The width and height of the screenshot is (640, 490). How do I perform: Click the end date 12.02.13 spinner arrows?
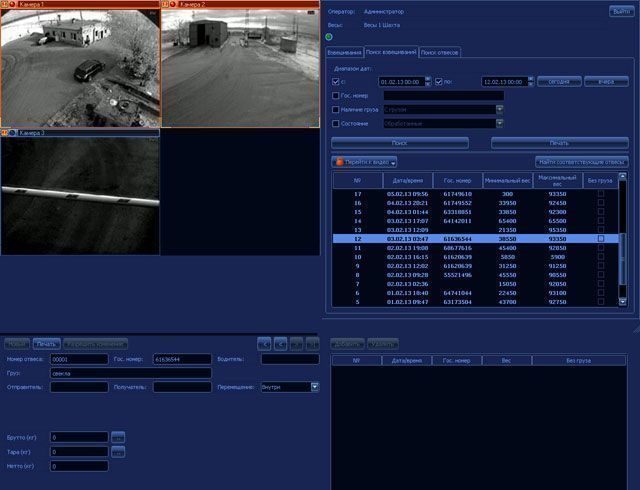(531, 82)
